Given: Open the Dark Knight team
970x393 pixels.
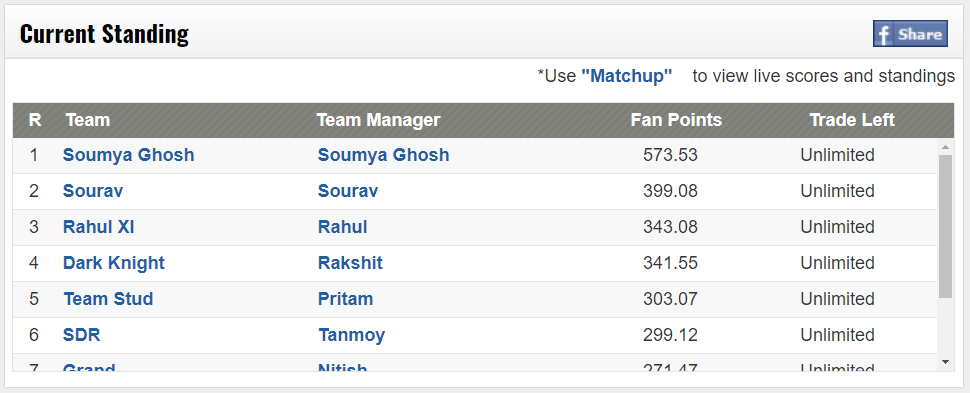Looking at the screenshot, I should click(x=114, y=262).
